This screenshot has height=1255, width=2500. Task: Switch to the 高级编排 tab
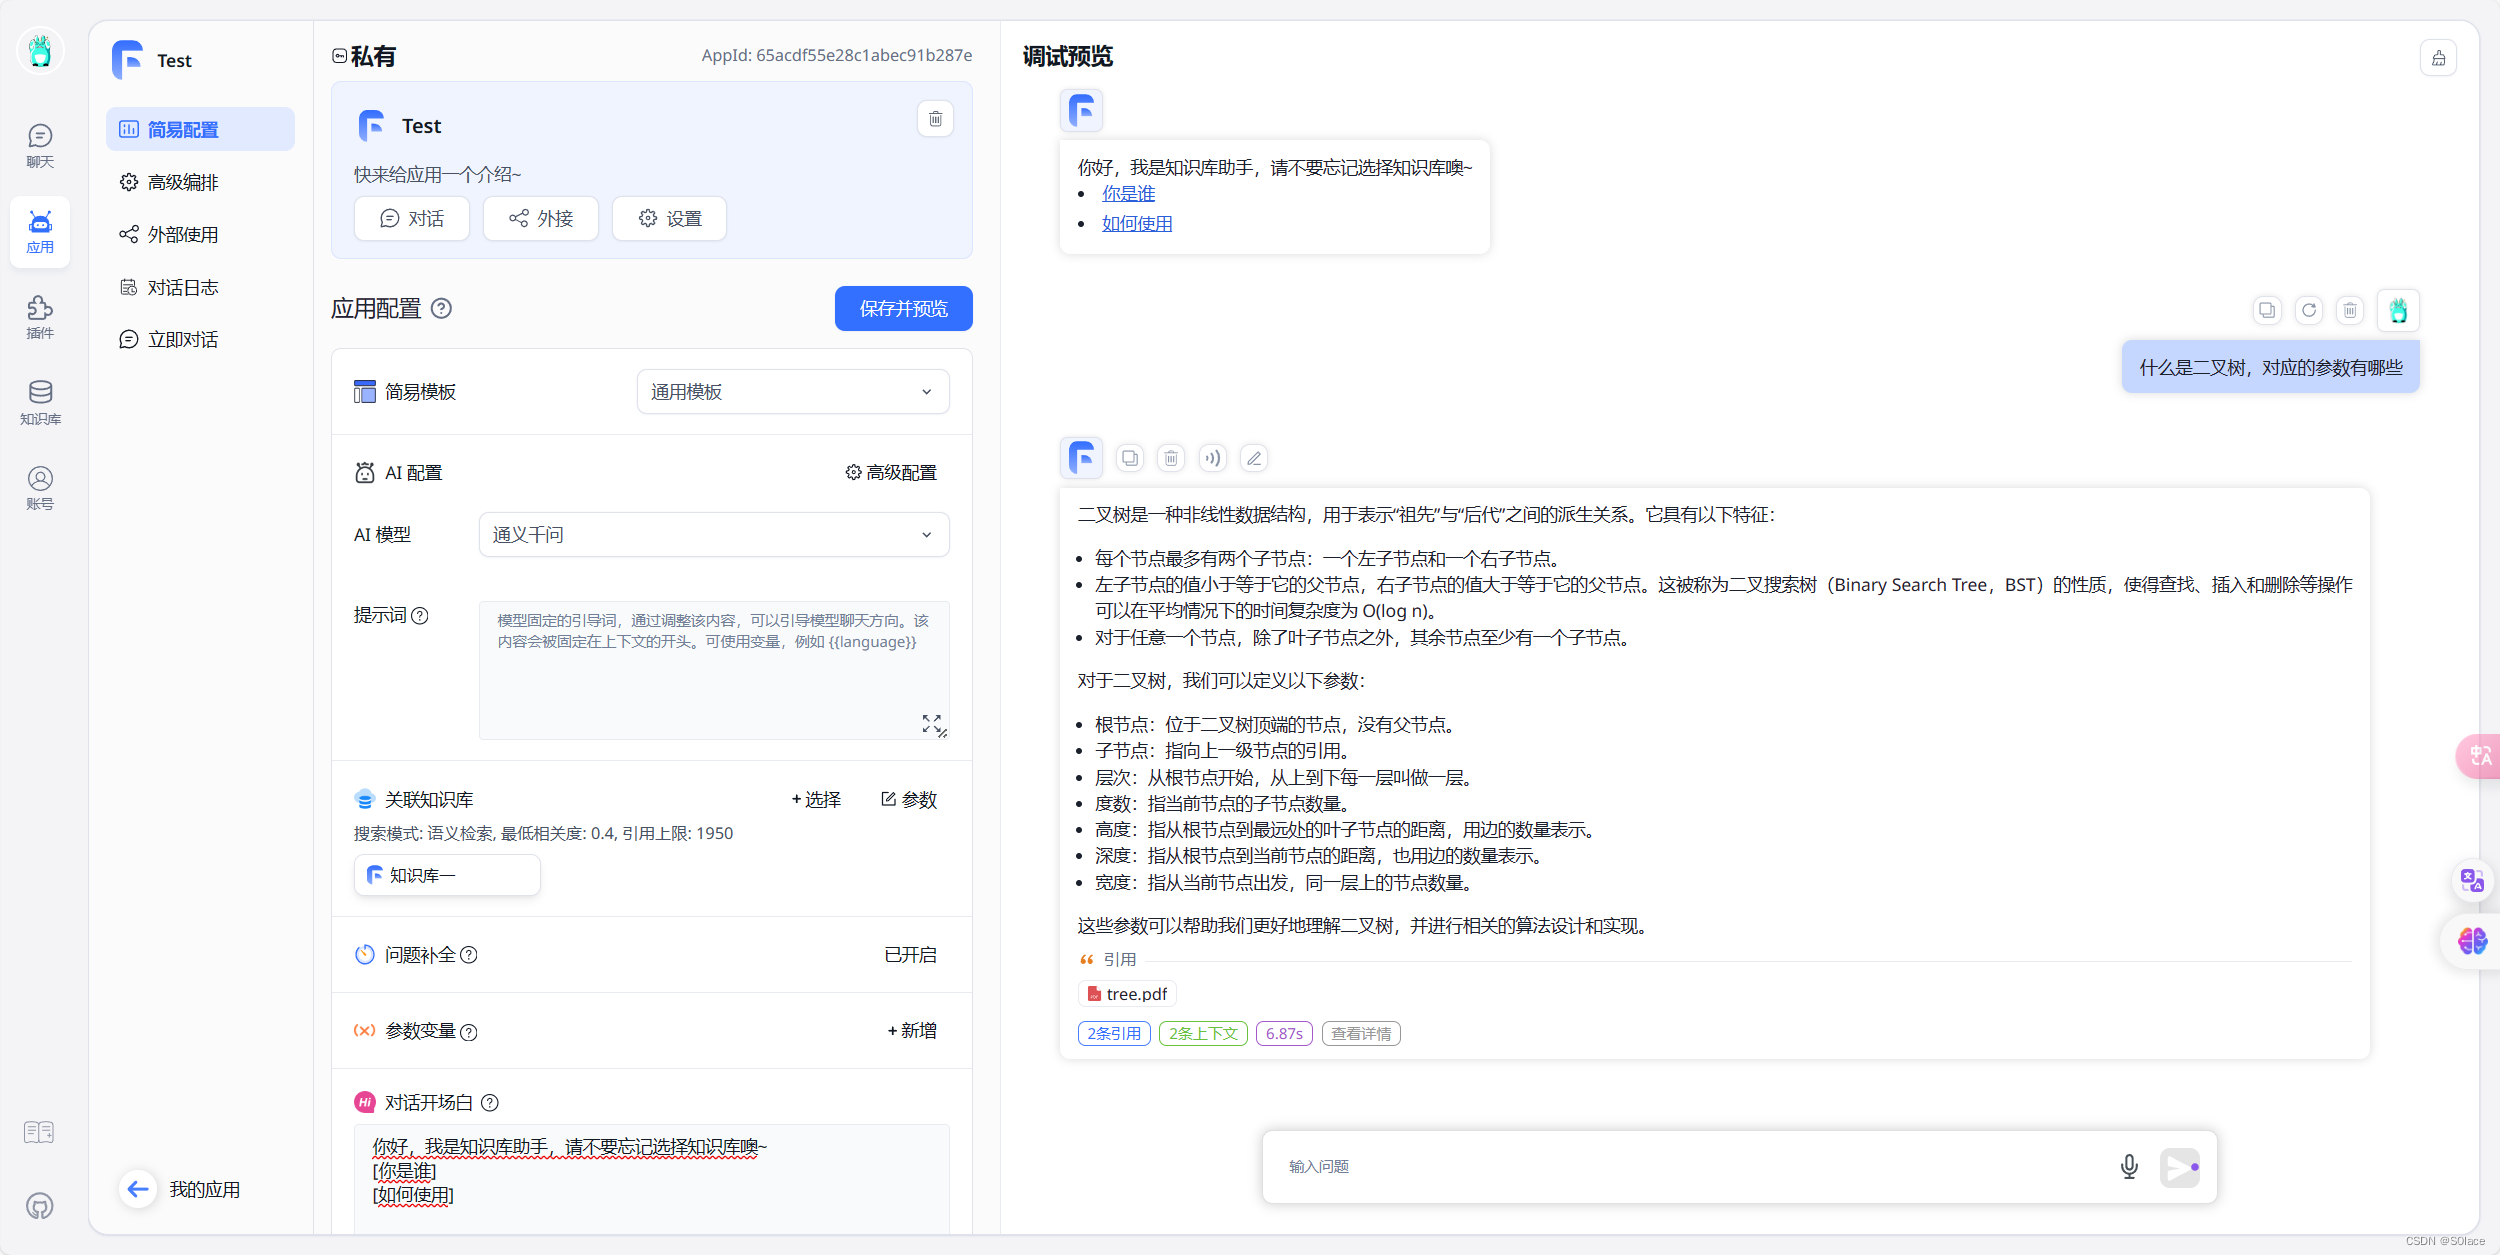click(x=200, y=182)
